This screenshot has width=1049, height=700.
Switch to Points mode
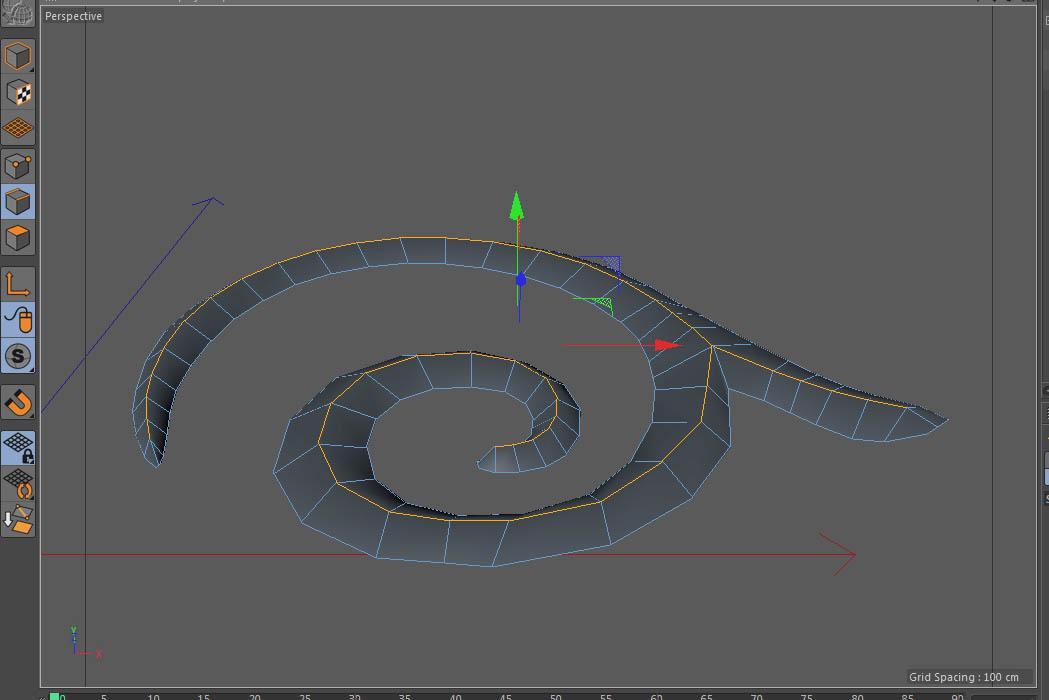[x=18, y=166]
